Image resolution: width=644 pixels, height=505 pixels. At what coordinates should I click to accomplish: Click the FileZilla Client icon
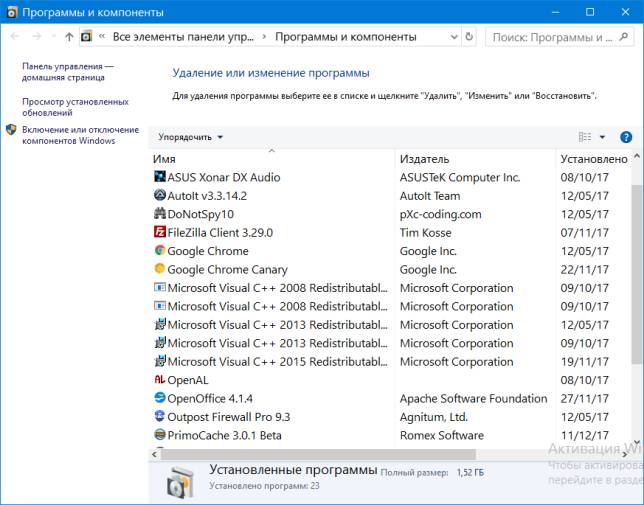[159, 232]
